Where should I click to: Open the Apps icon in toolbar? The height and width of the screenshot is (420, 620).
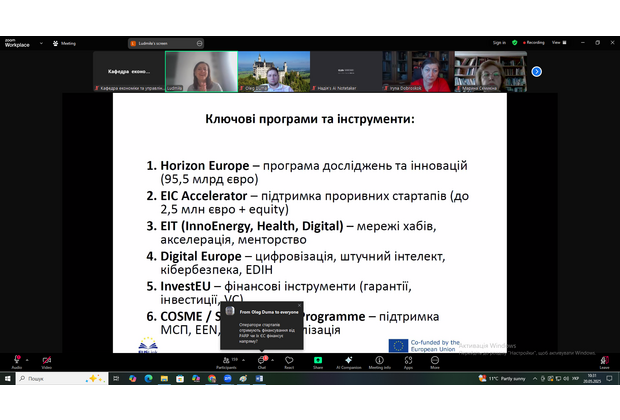[408, 361]
